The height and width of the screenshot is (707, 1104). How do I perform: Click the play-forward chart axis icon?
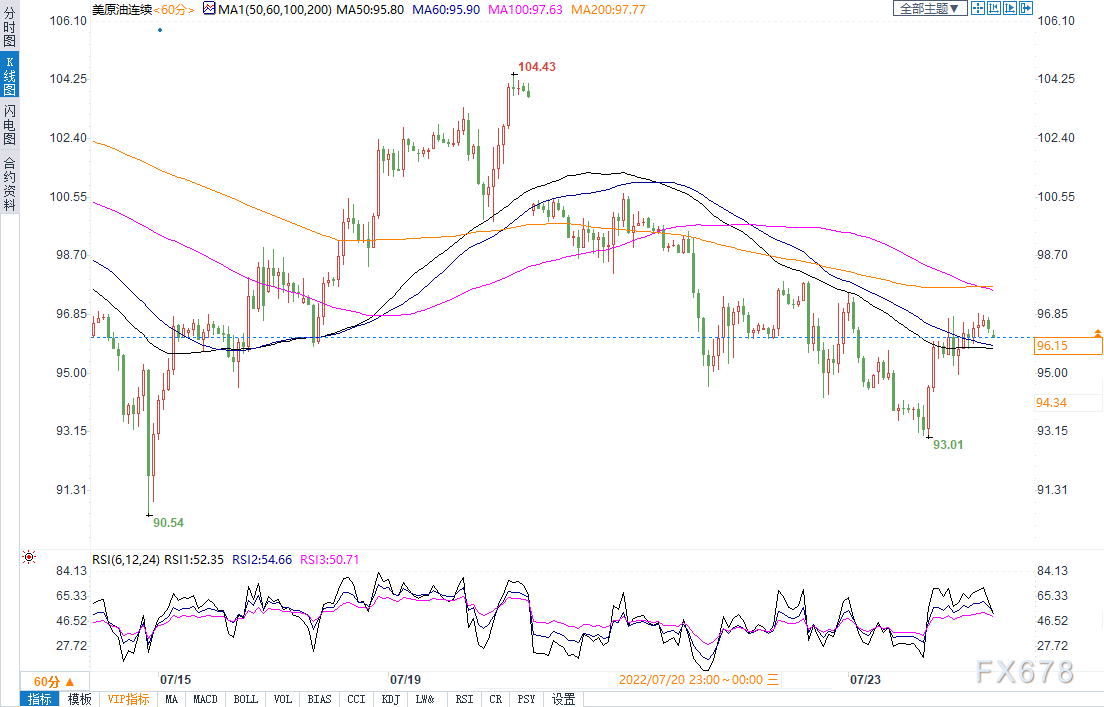[x=1010, y=8]
